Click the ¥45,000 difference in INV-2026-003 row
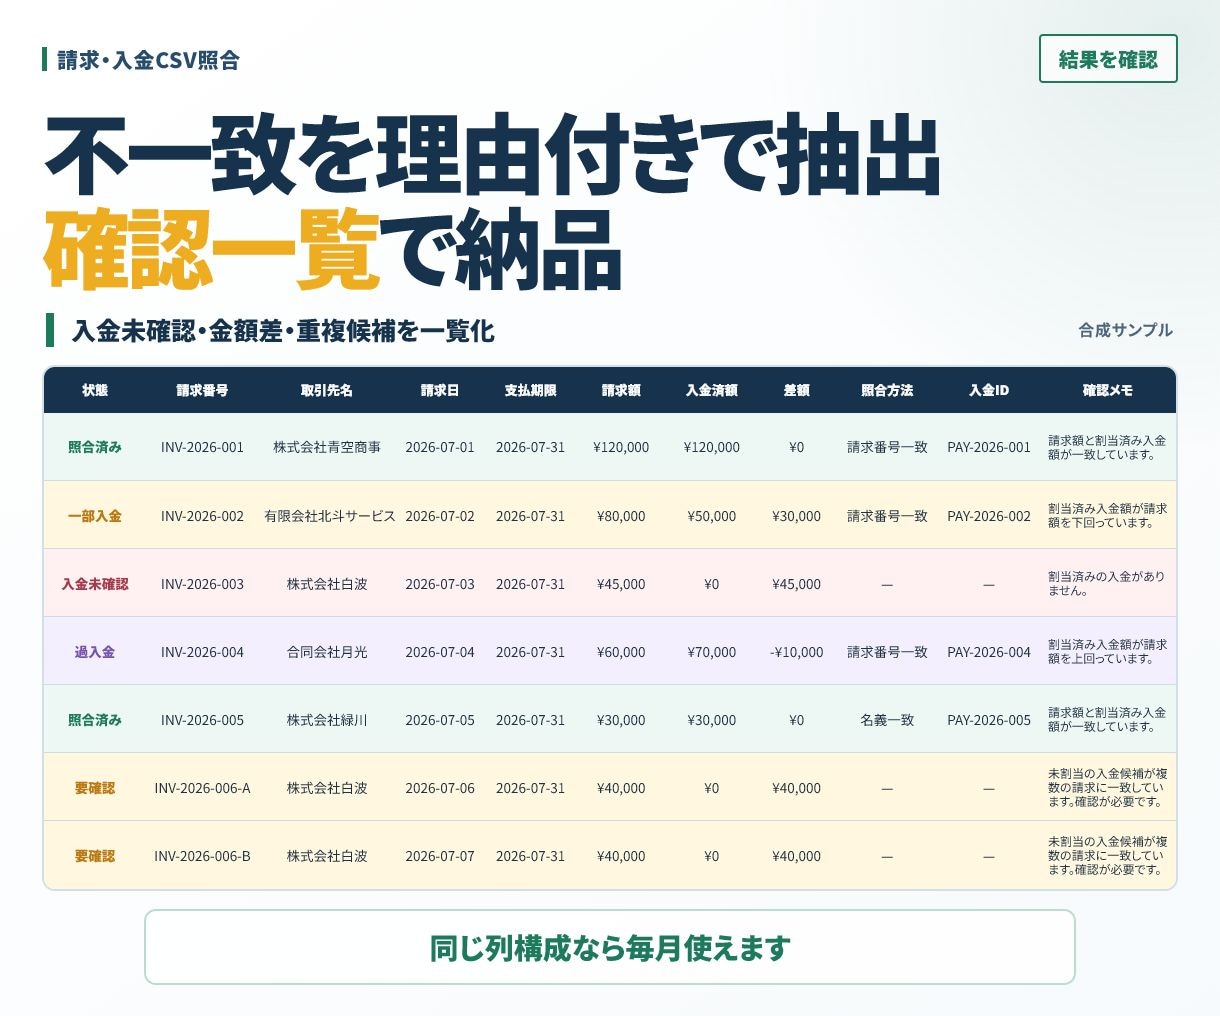 tap(796, 584)
